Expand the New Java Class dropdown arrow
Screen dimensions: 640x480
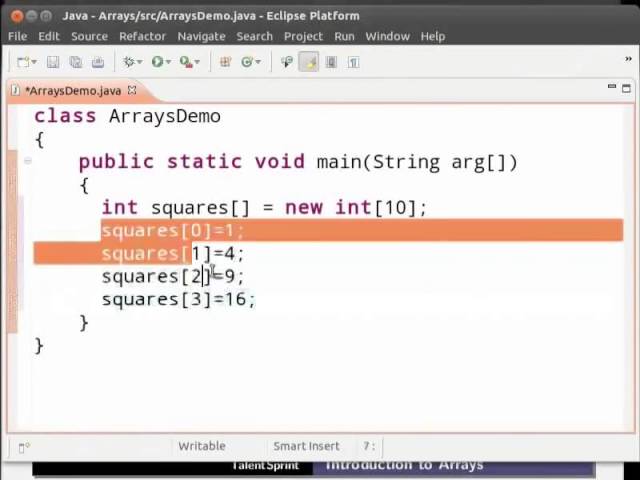(x=258, y=62)
